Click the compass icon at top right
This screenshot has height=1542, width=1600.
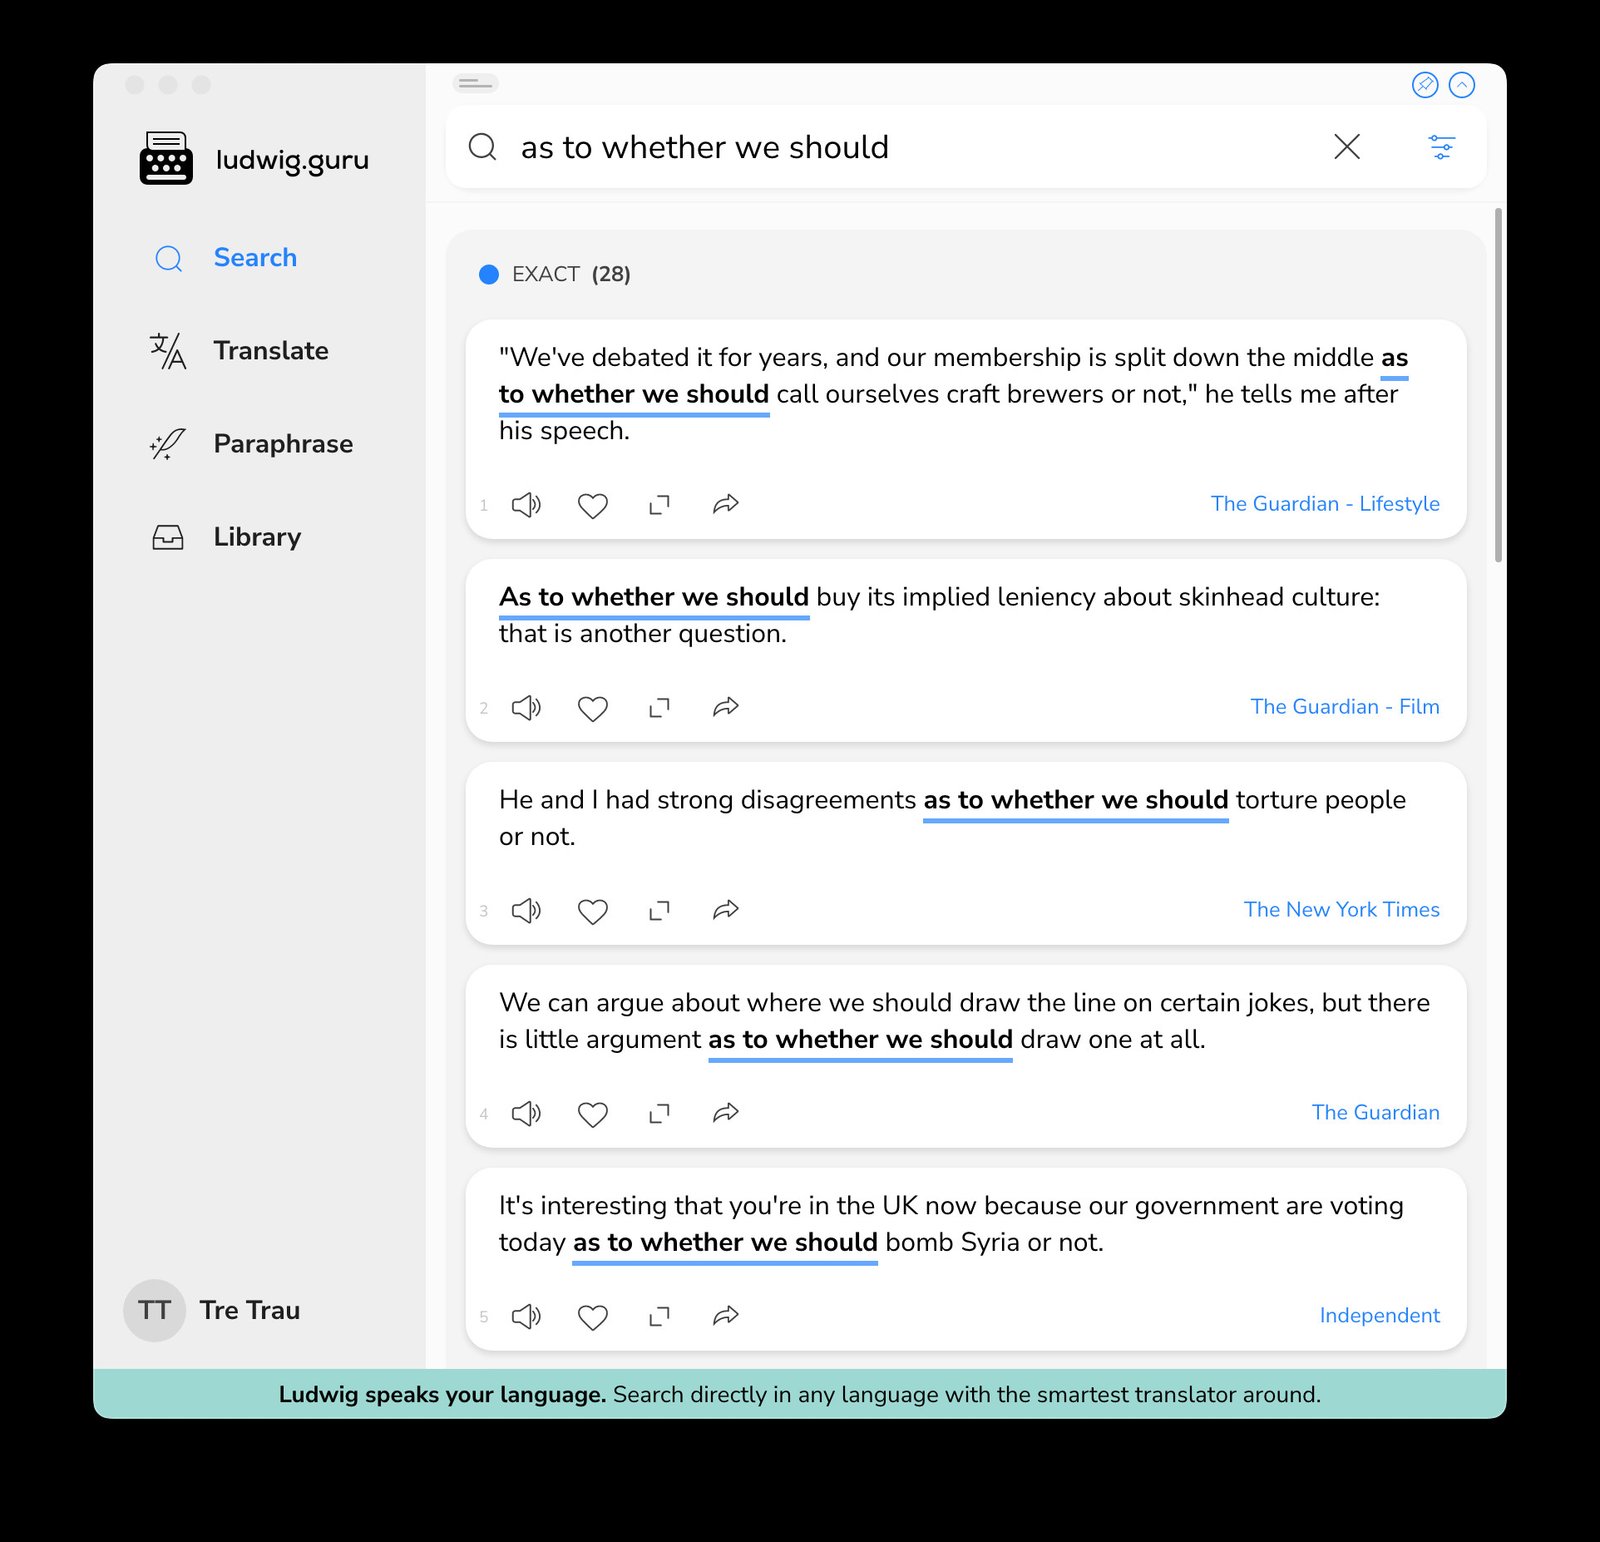click(x=1425, y=85)
